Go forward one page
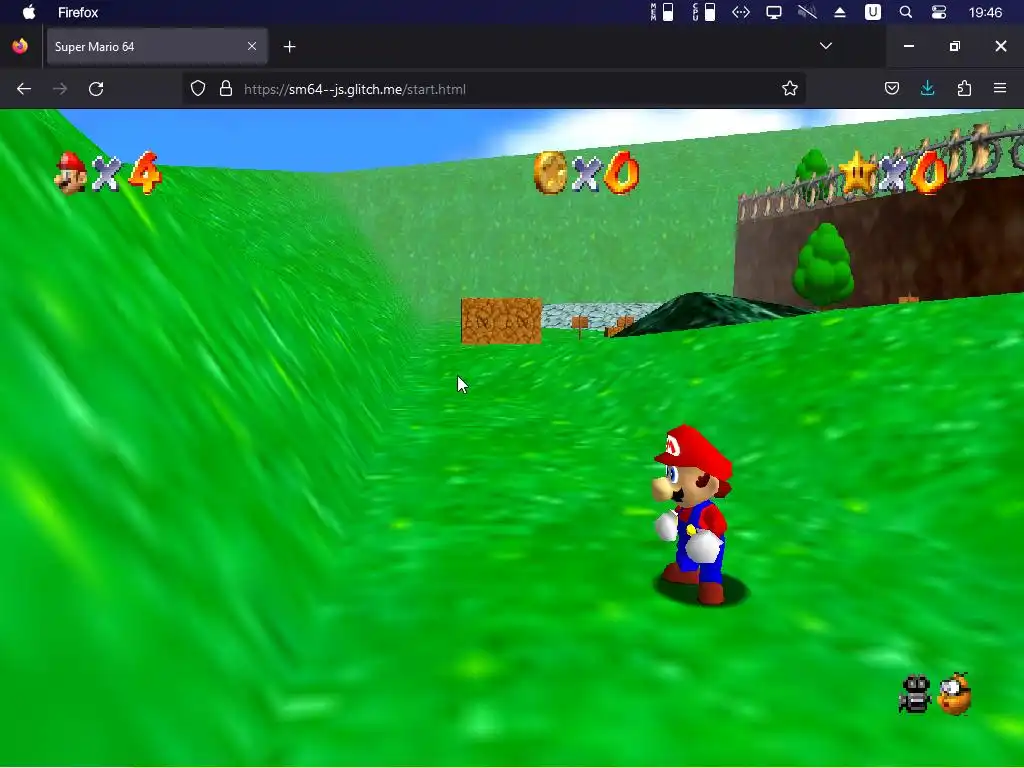Image resolution: width=1024 pixels, height=768 pixels. 60,89
